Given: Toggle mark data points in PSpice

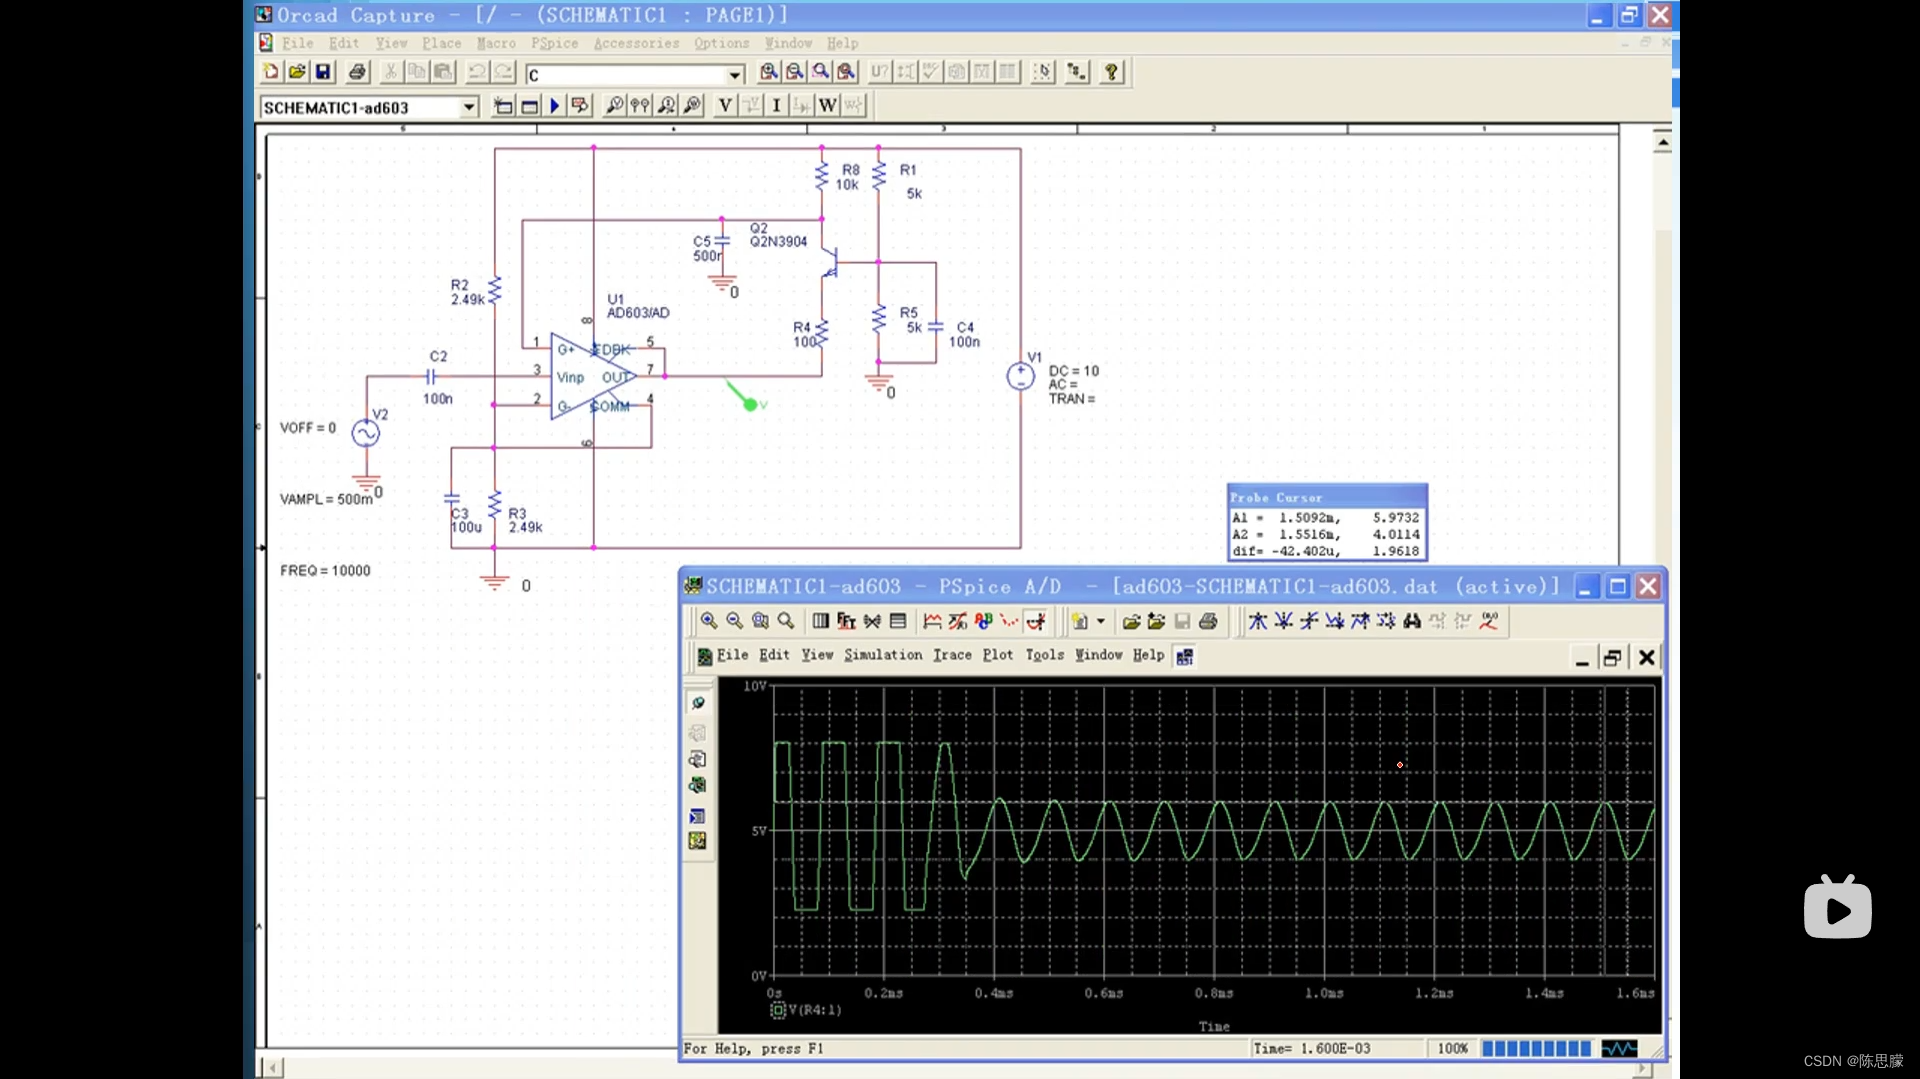Looking at the screenshot, I should point(1010,621).
